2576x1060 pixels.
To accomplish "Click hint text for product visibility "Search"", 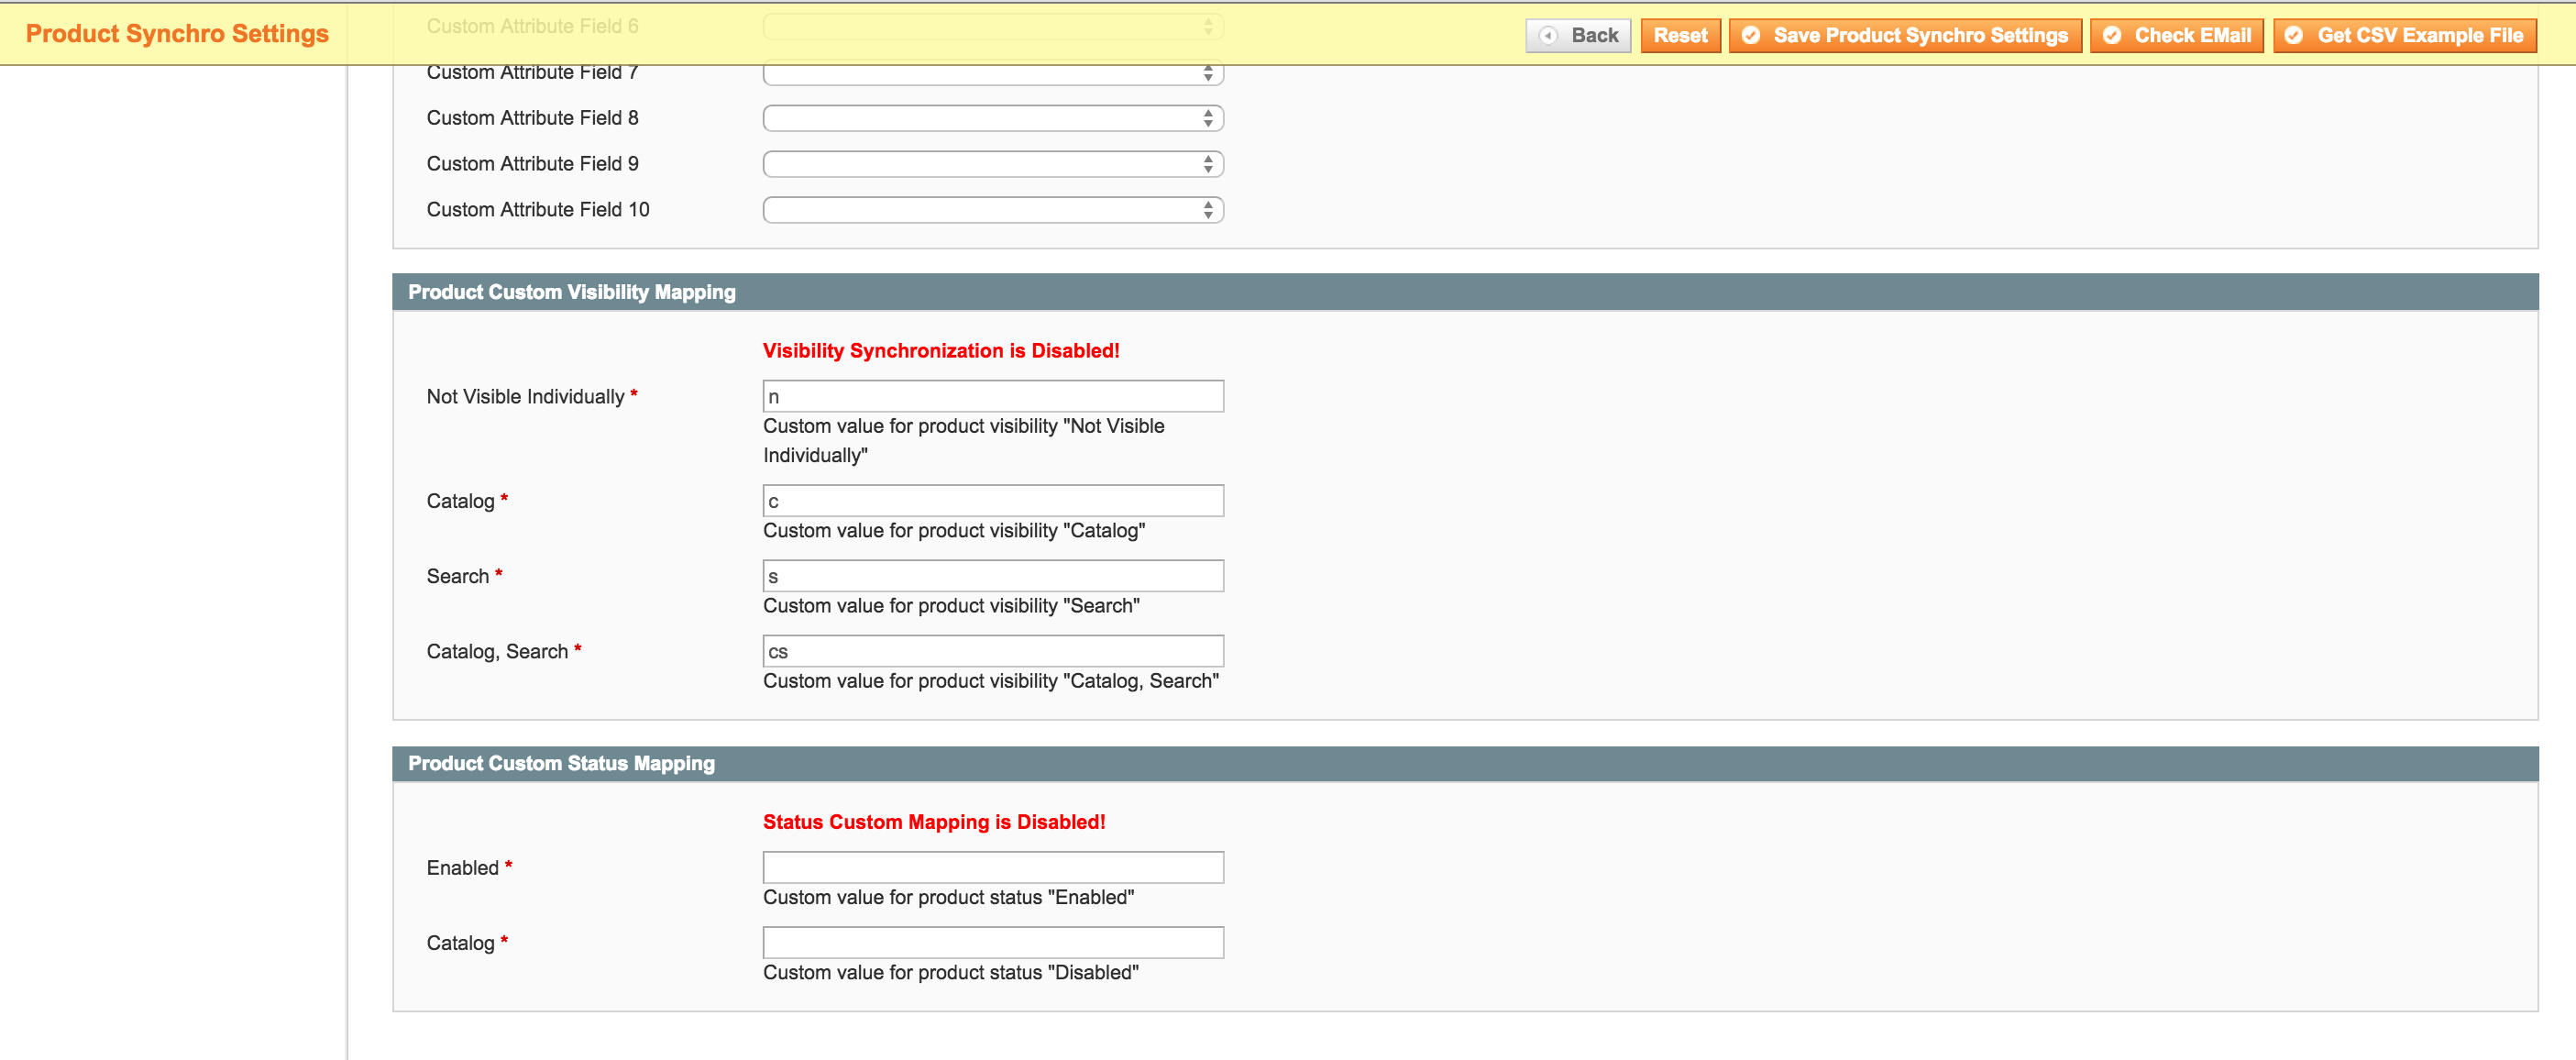I will (951, 606).
